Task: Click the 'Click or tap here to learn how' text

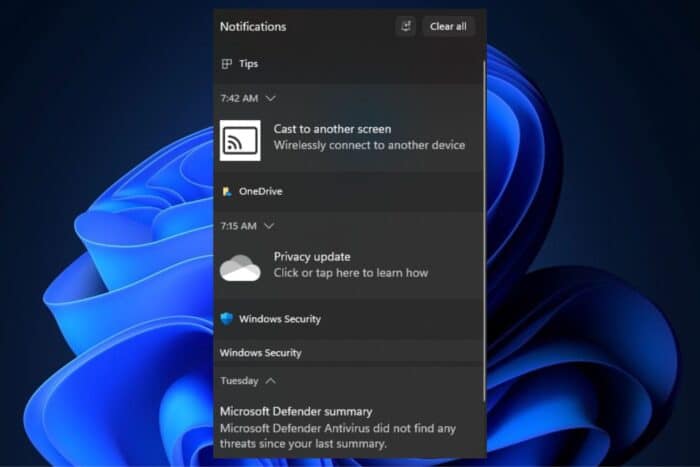Action: point(350,273)
